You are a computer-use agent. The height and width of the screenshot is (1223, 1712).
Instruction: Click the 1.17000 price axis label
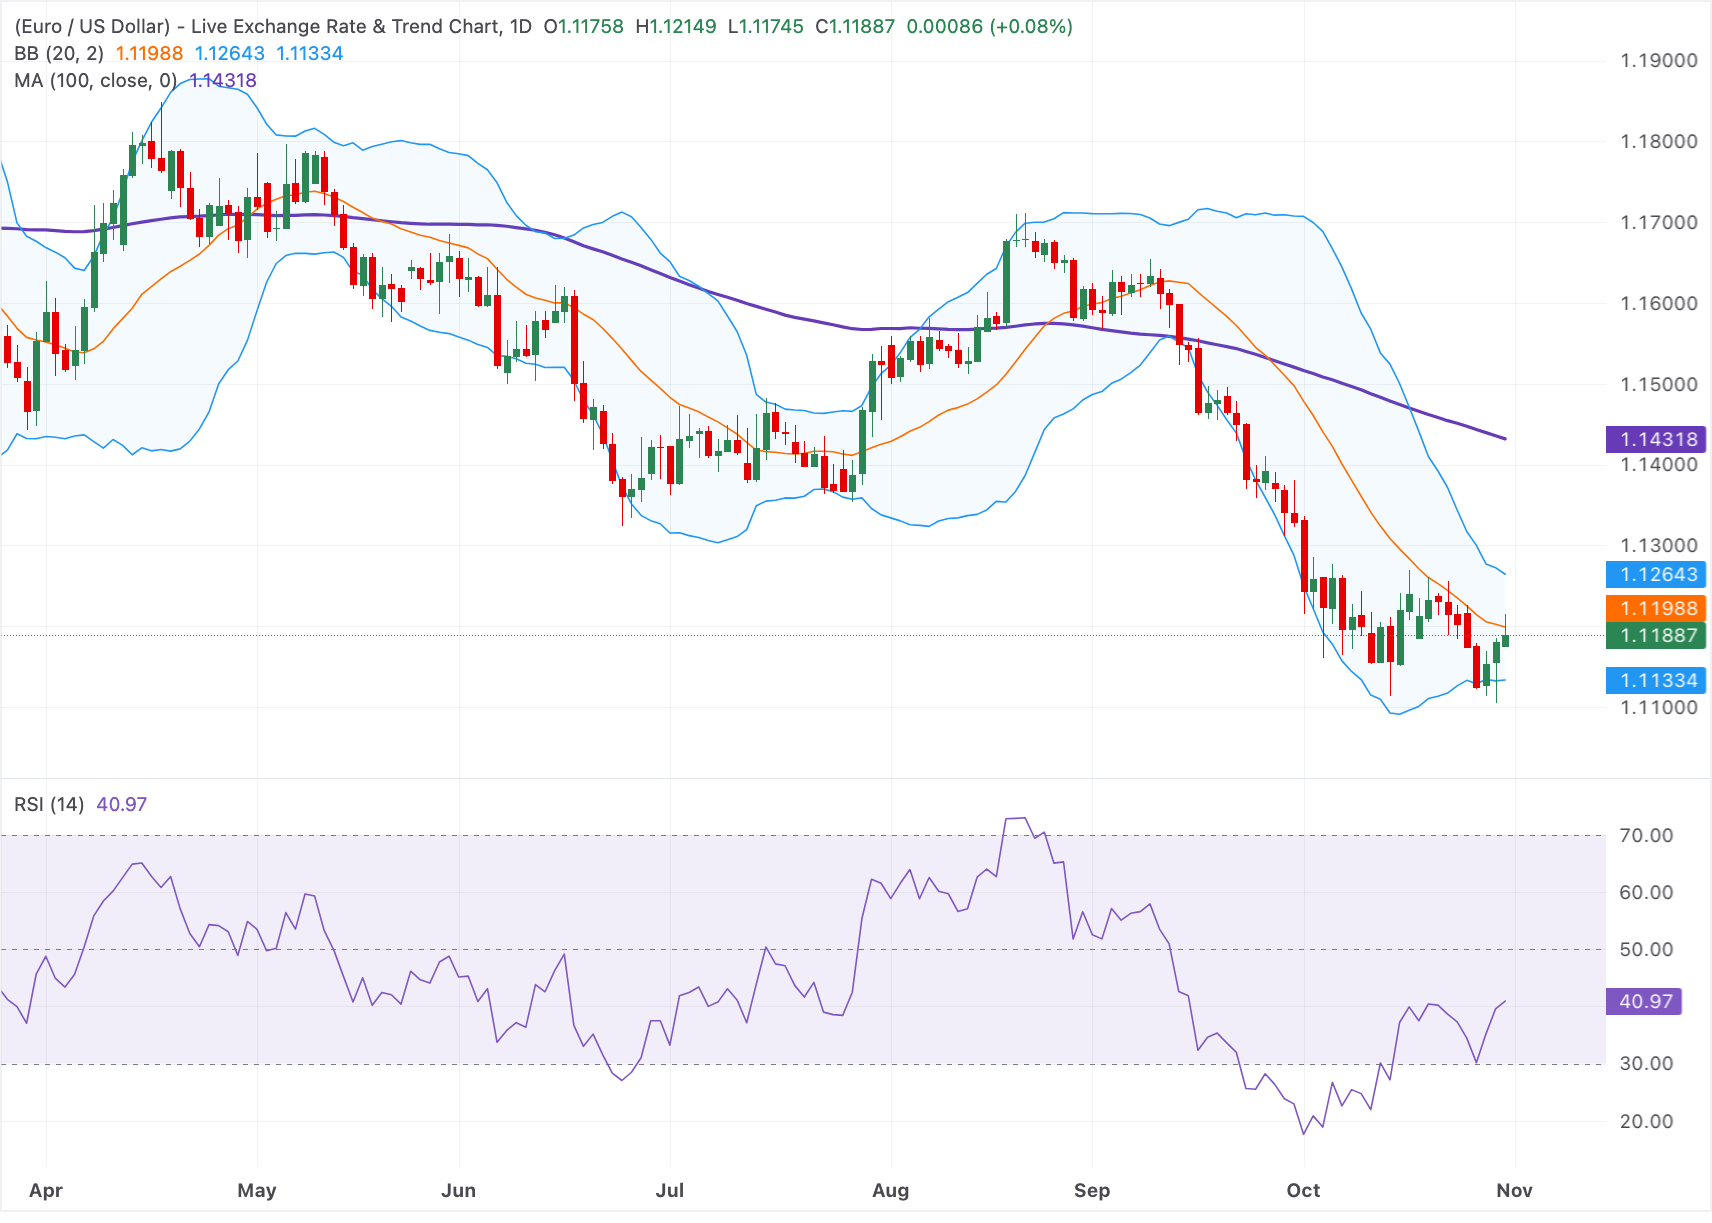coord(1659,222)
